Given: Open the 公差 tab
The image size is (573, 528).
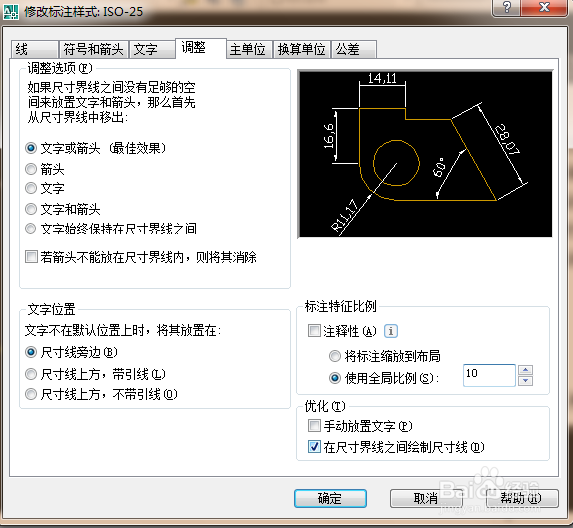Looking at the screenshot, I should pos(354,50).
